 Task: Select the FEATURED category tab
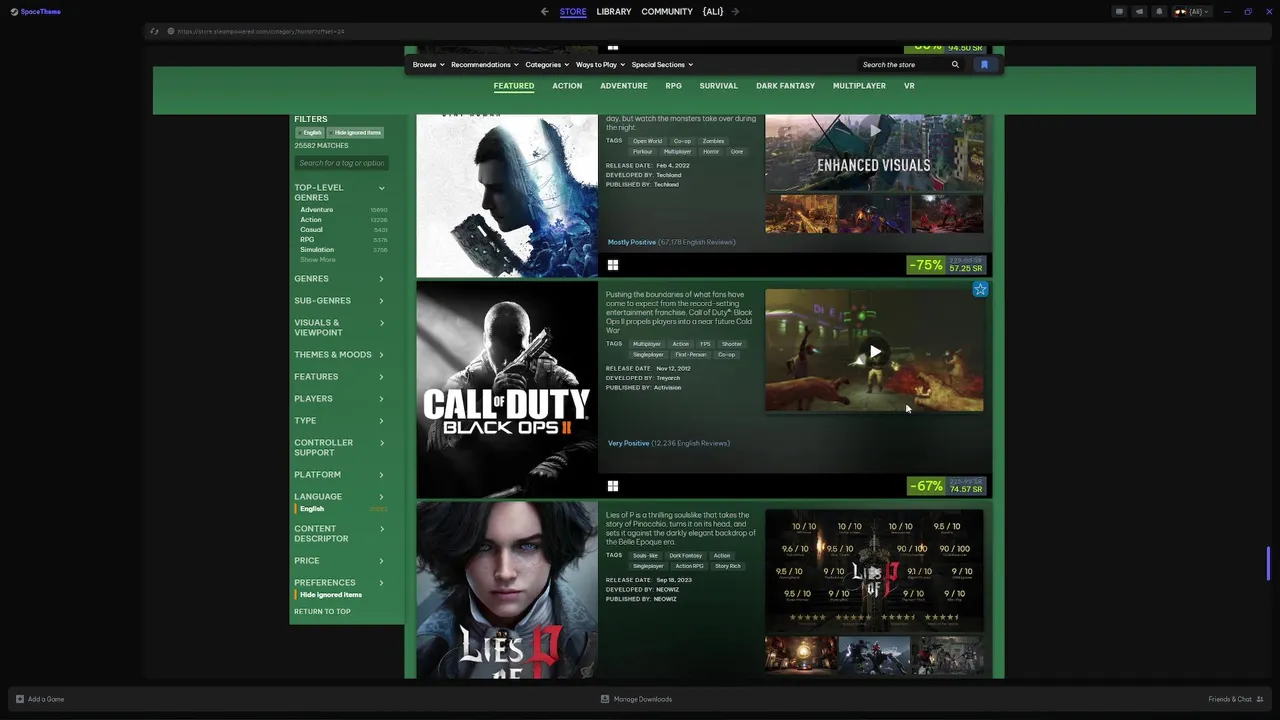(514, 86)
